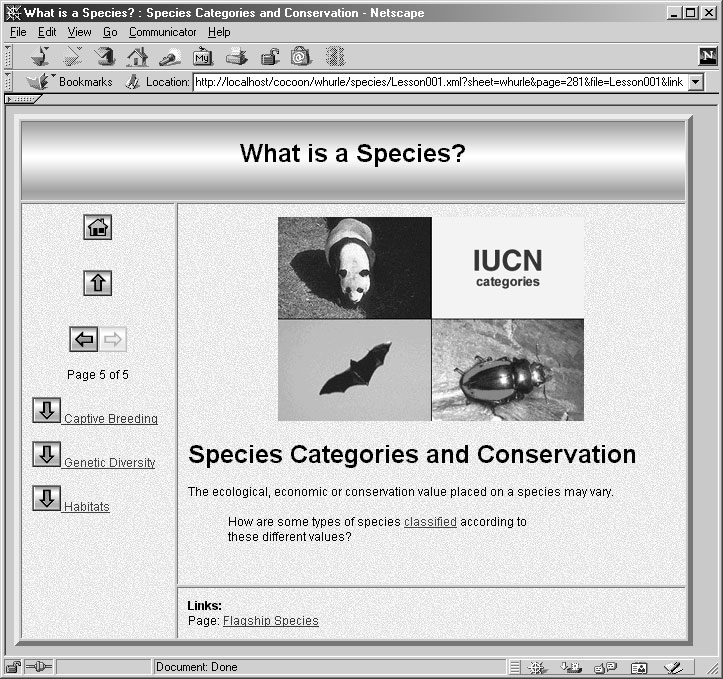The height and width of the screenshot is (679, 723).
Task: Open the Bookmarks menu button
Action: point(70,82)
